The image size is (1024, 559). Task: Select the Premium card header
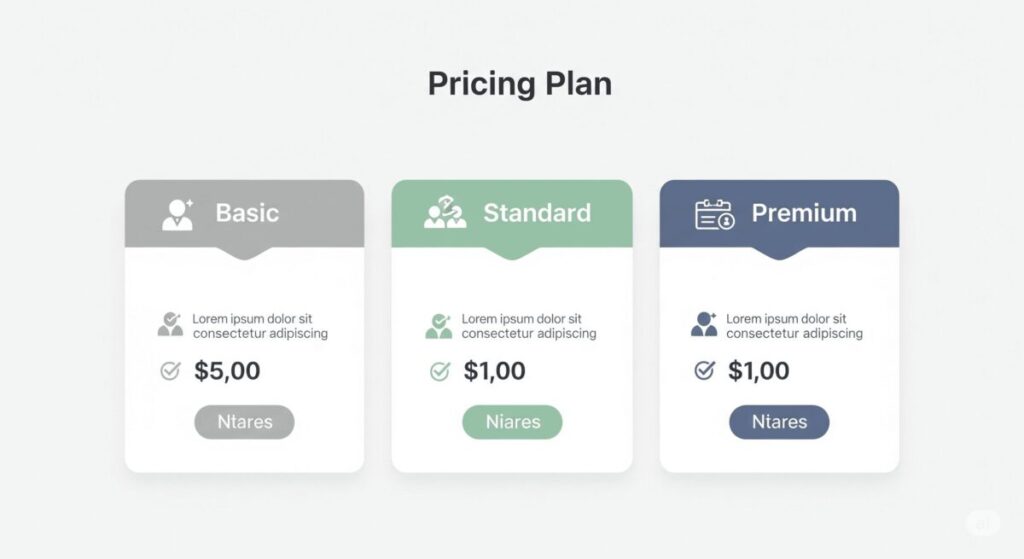(x=779, y=214)
